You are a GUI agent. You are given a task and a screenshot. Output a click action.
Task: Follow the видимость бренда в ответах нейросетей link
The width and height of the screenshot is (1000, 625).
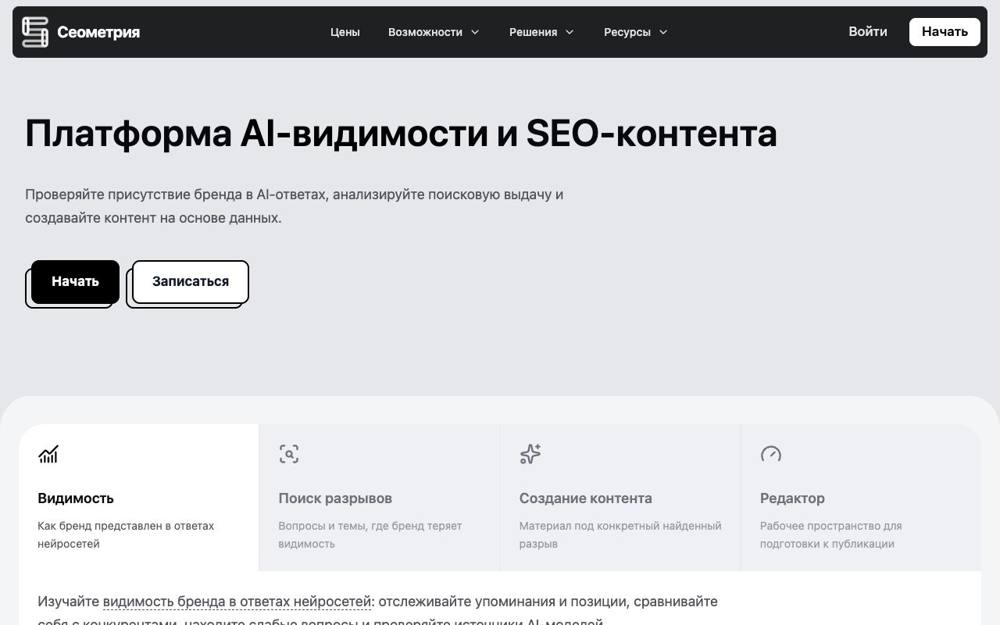[x=237, y=601]
